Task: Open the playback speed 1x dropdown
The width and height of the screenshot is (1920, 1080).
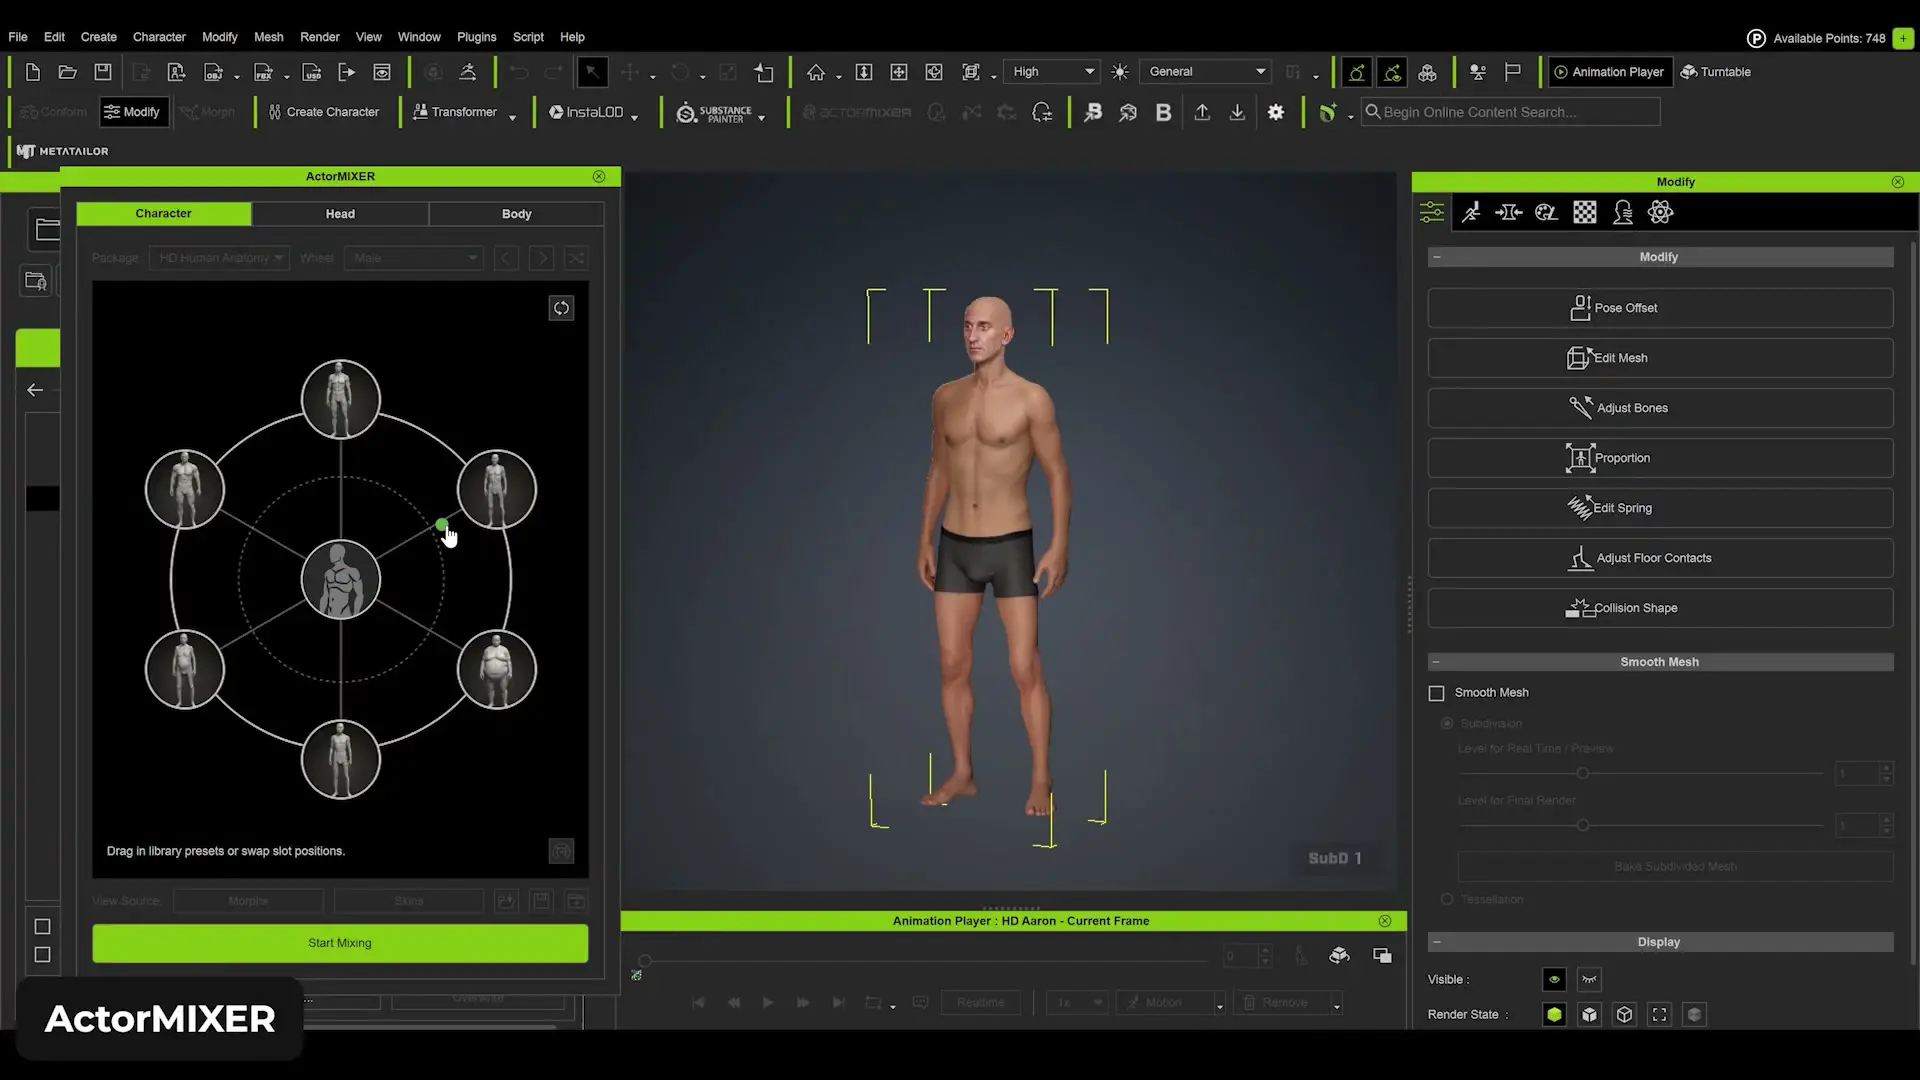Action: click(x=1076, y=1002)
